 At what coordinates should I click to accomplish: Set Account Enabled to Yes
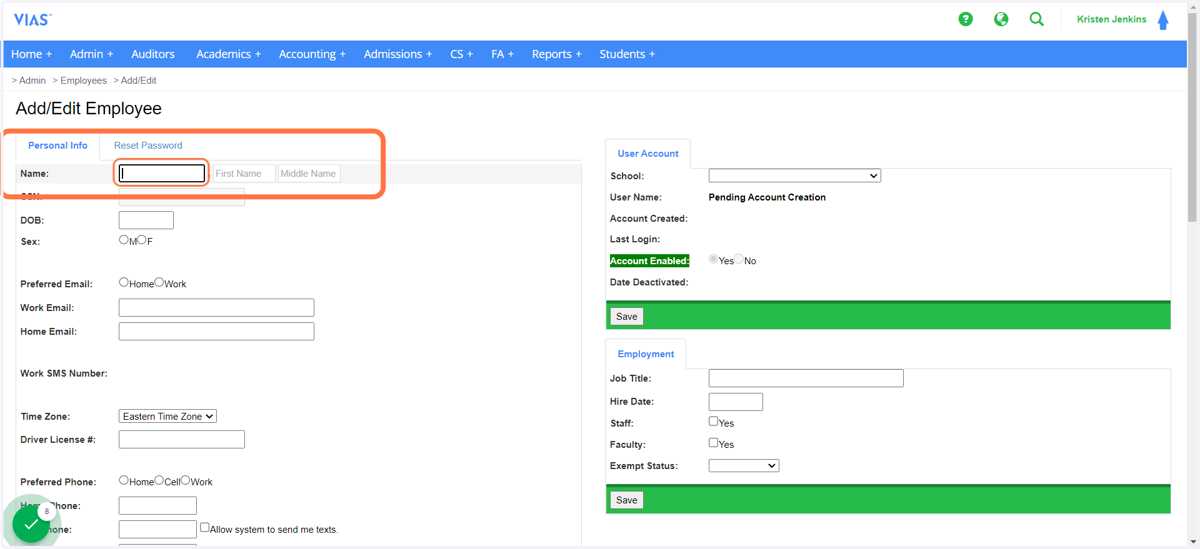click(714, 259)
